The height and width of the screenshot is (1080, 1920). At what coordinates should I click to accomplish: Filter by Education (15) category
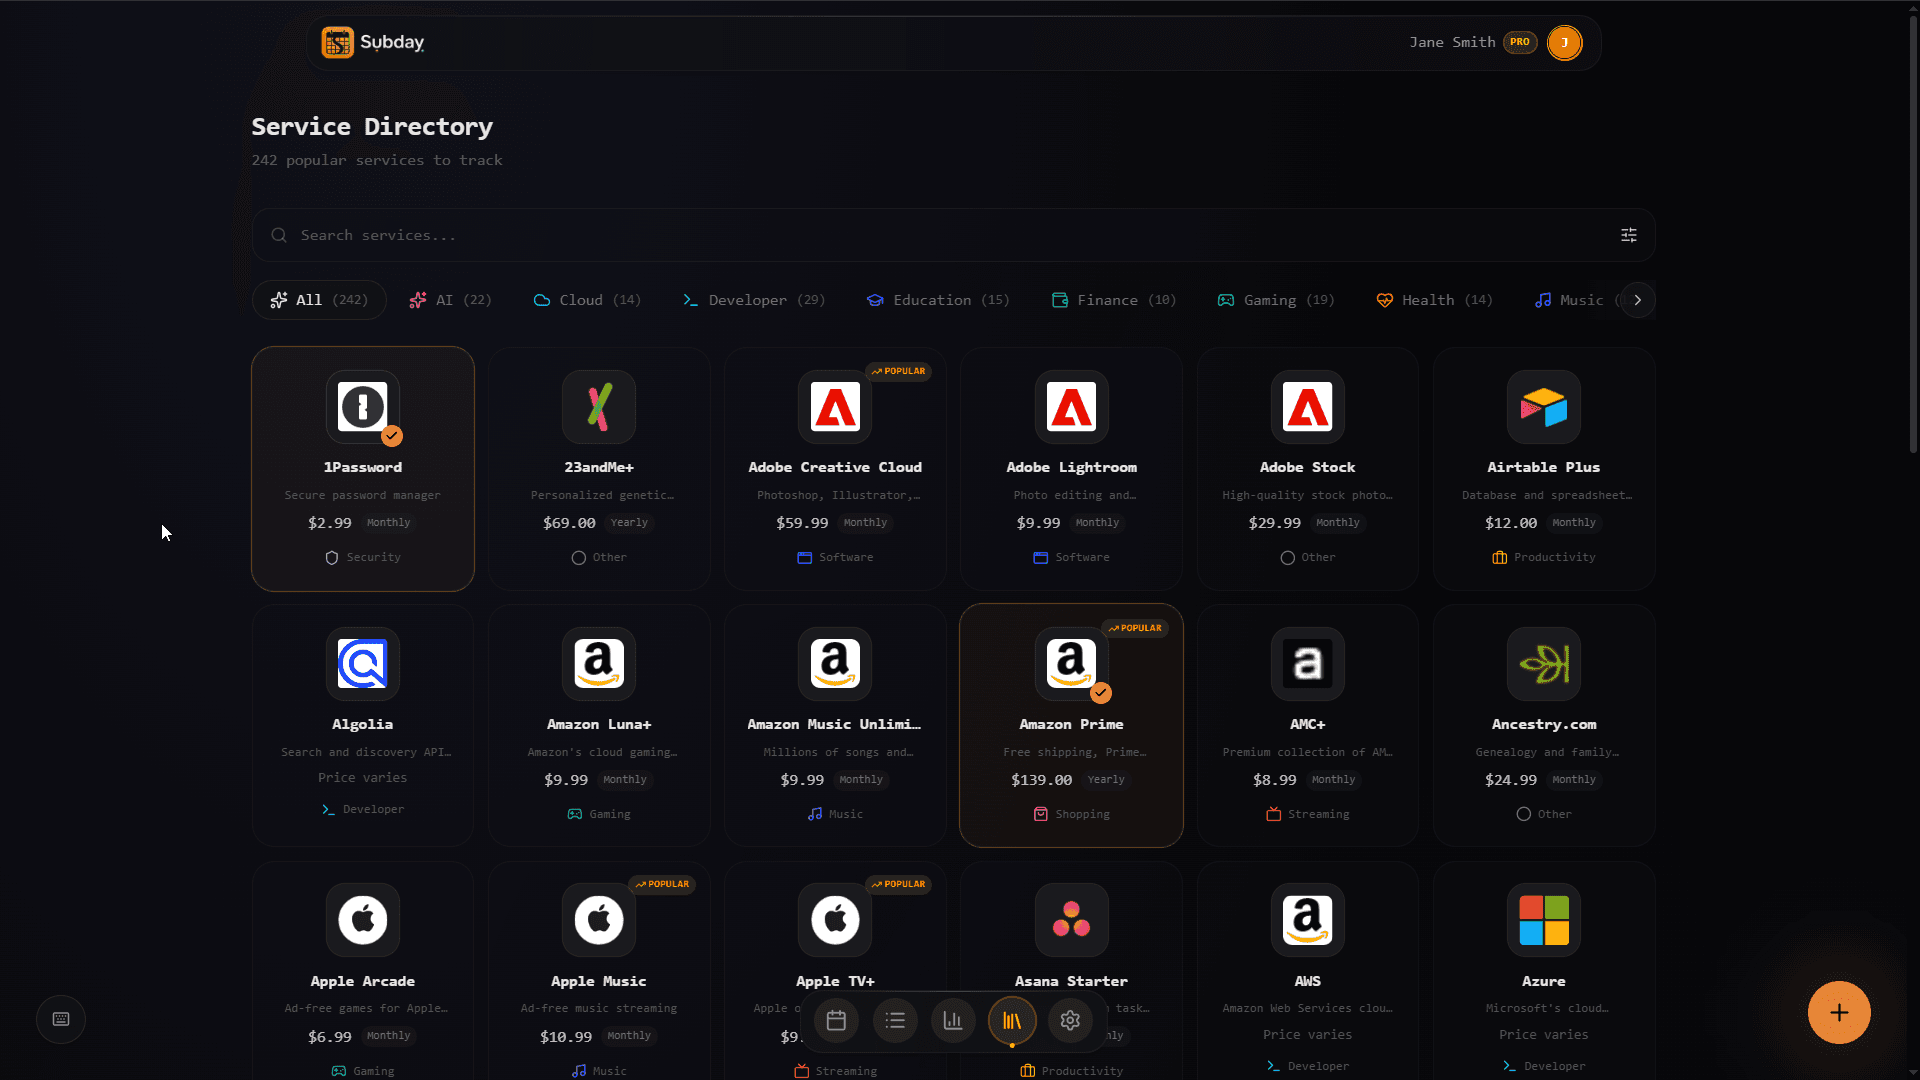click(x=938, y=300)
